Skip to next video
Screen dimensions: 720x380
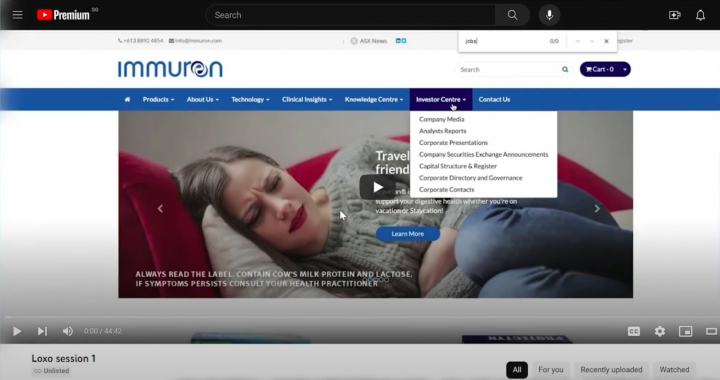42,331
